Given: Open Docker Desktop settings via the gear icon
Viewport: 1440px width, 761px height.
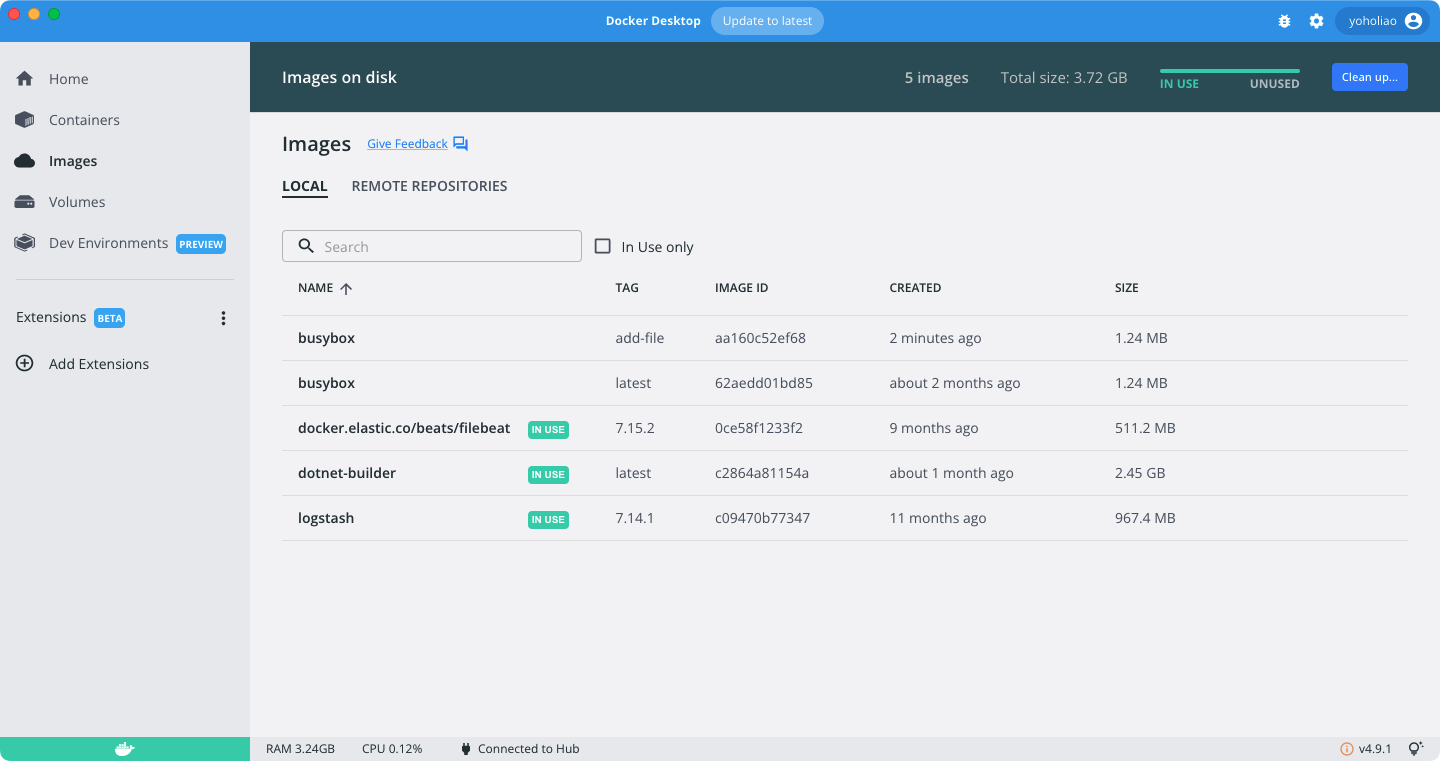Looking at the screenshot, I should [x=1316, y=20].
